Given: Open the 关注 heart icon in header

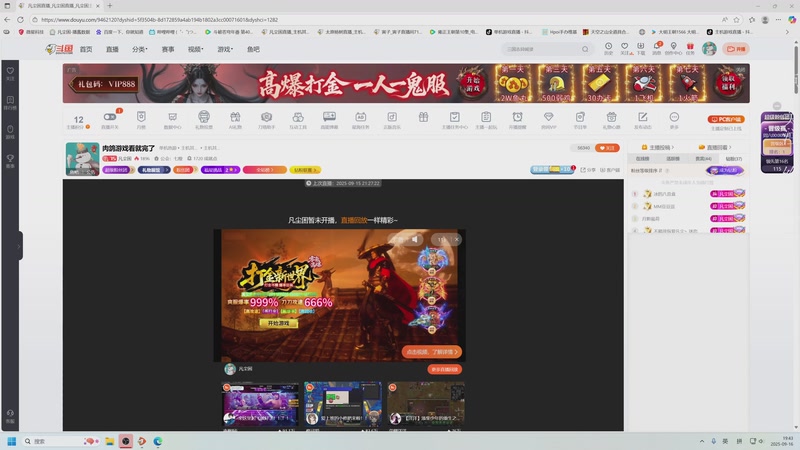Looking at the screenshot, I should pos(624,48).
